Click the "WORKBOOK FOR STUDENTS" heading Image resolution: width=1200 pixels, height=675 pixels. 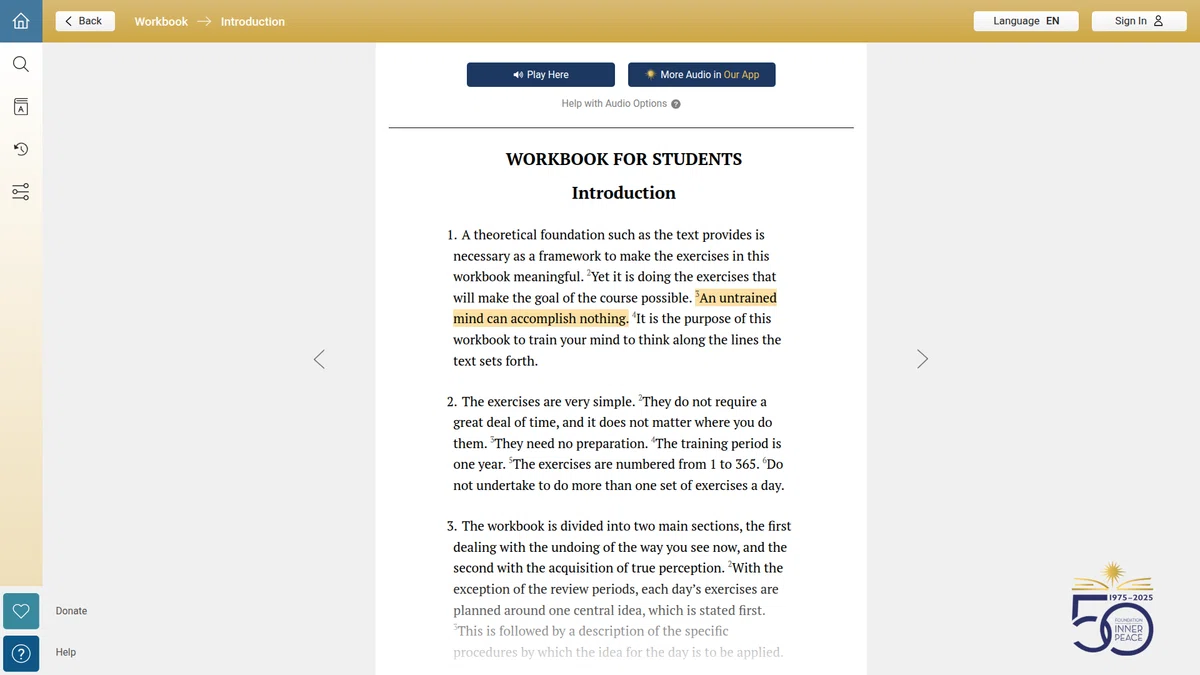click(624, 159)
